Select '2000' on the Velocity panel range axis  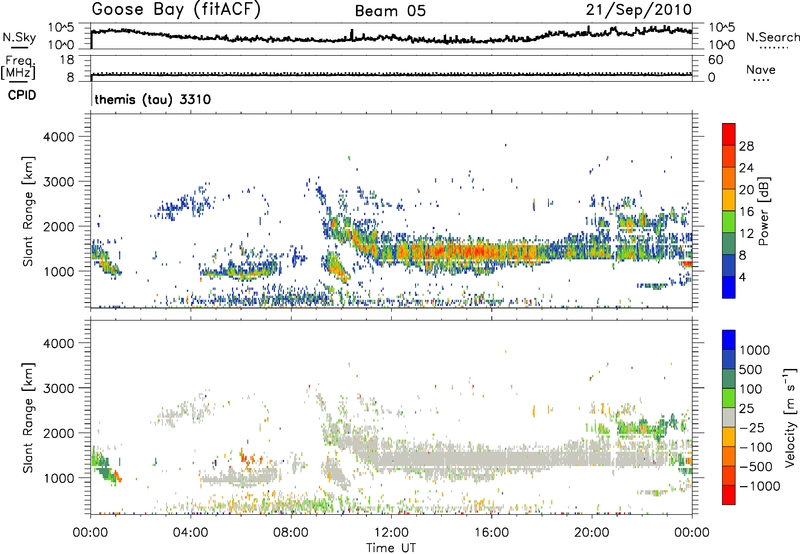(59, 433)
